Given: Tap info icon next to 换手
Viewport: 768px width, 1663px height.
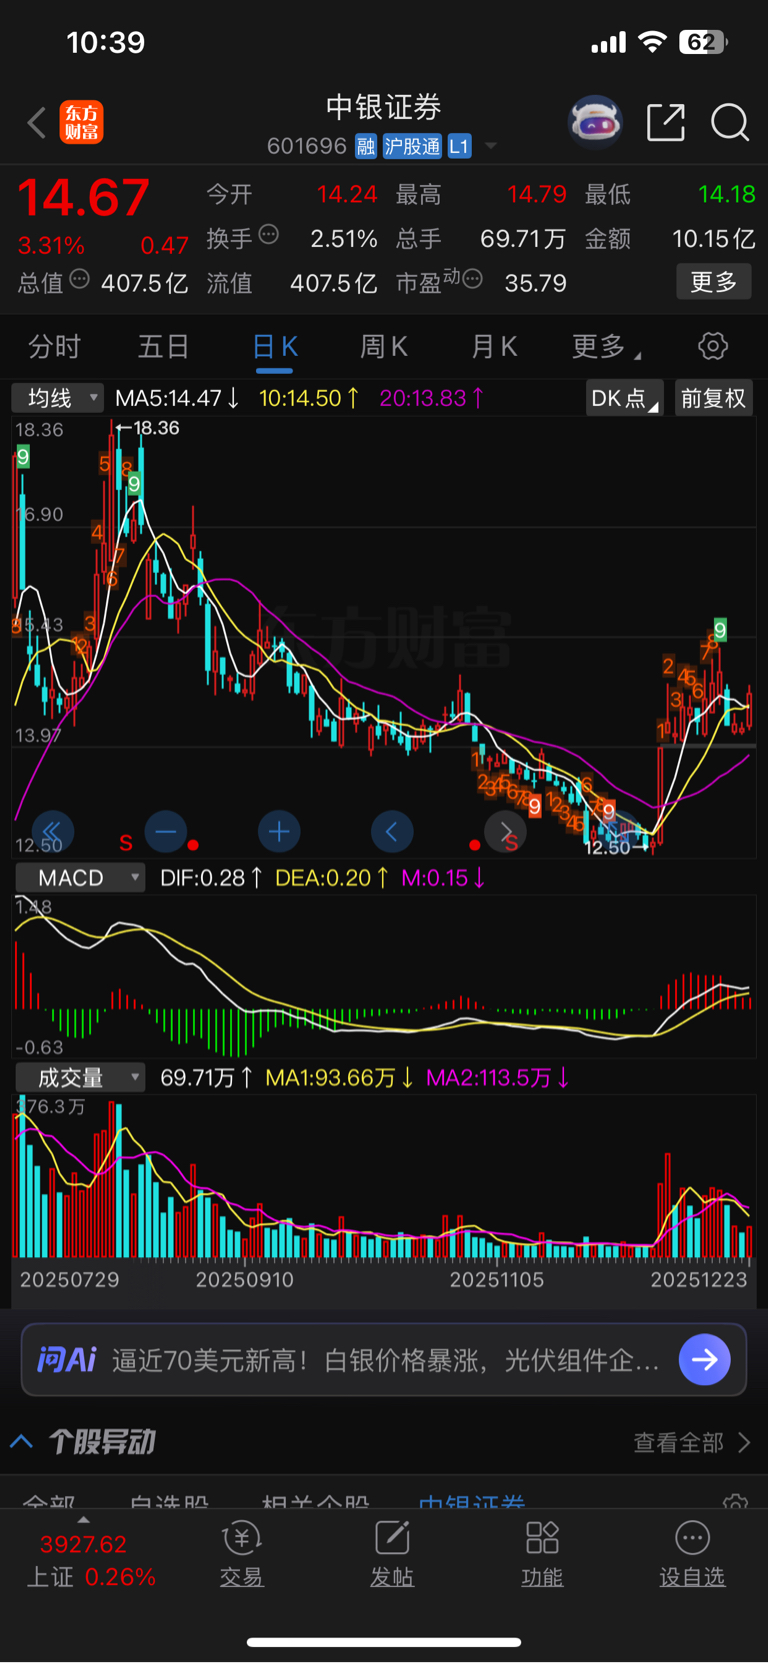Looking at the screenshot, I should click(x=269, y=234).
